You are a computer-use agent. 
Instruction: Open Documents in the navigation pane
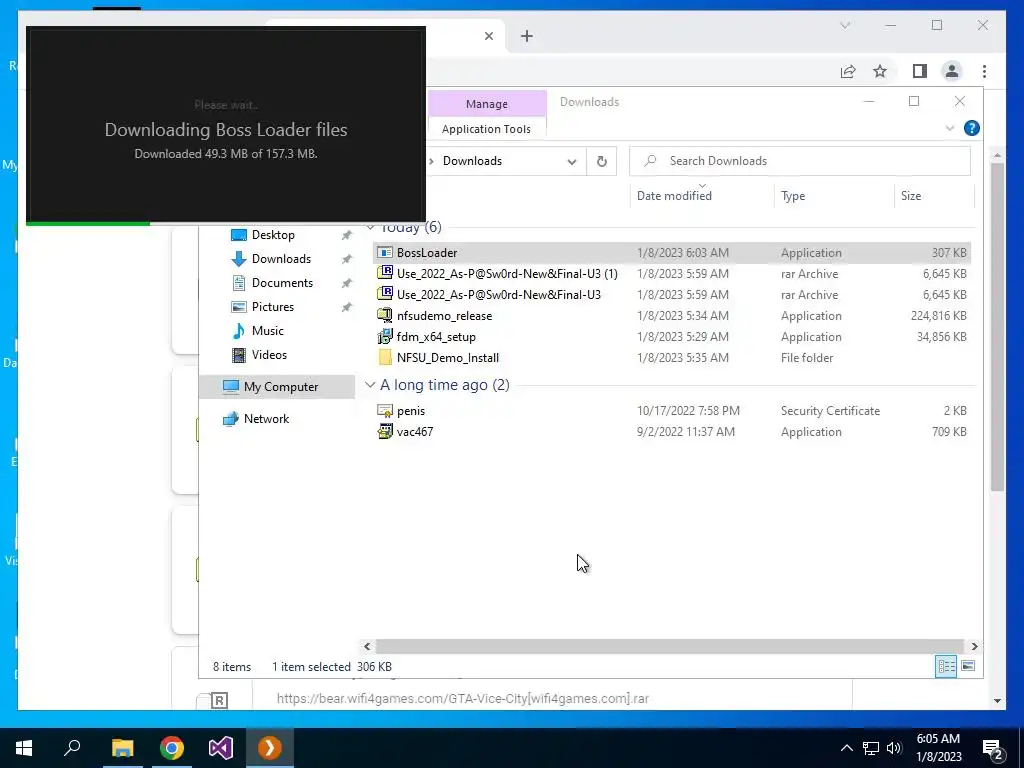[282, 283]
